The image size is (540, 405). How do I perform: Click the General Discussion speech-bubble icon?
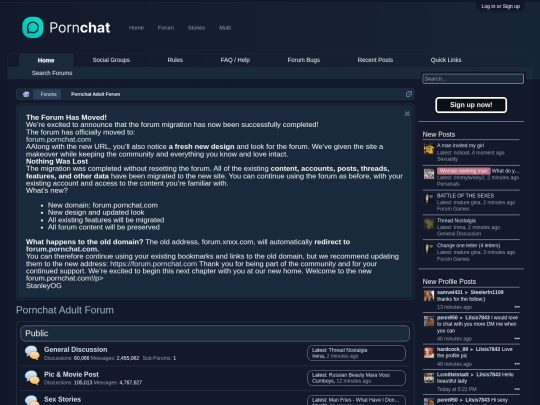[32, 353]
